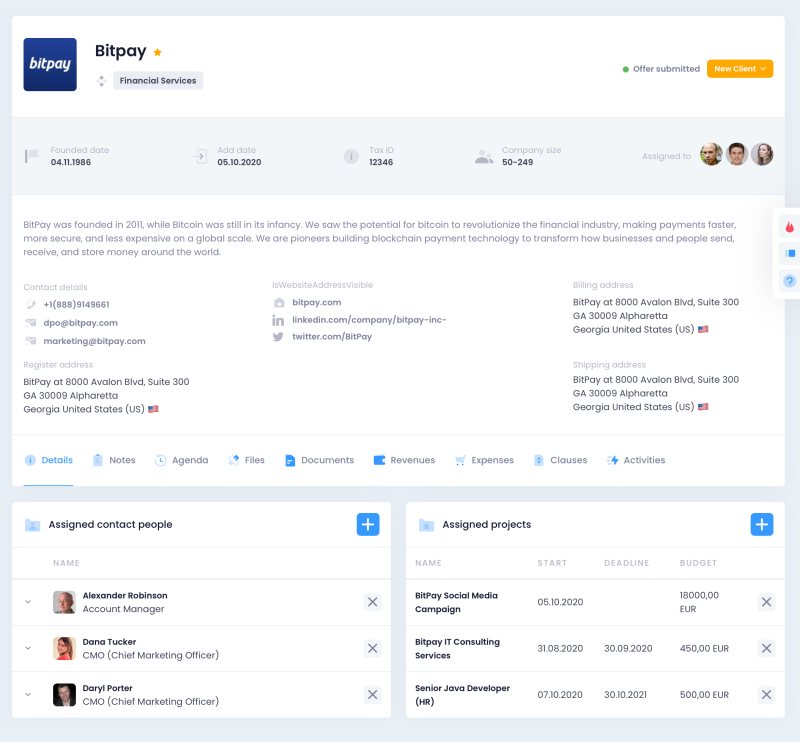Click the blue widget icon on right sidebar

pos(789,254)
